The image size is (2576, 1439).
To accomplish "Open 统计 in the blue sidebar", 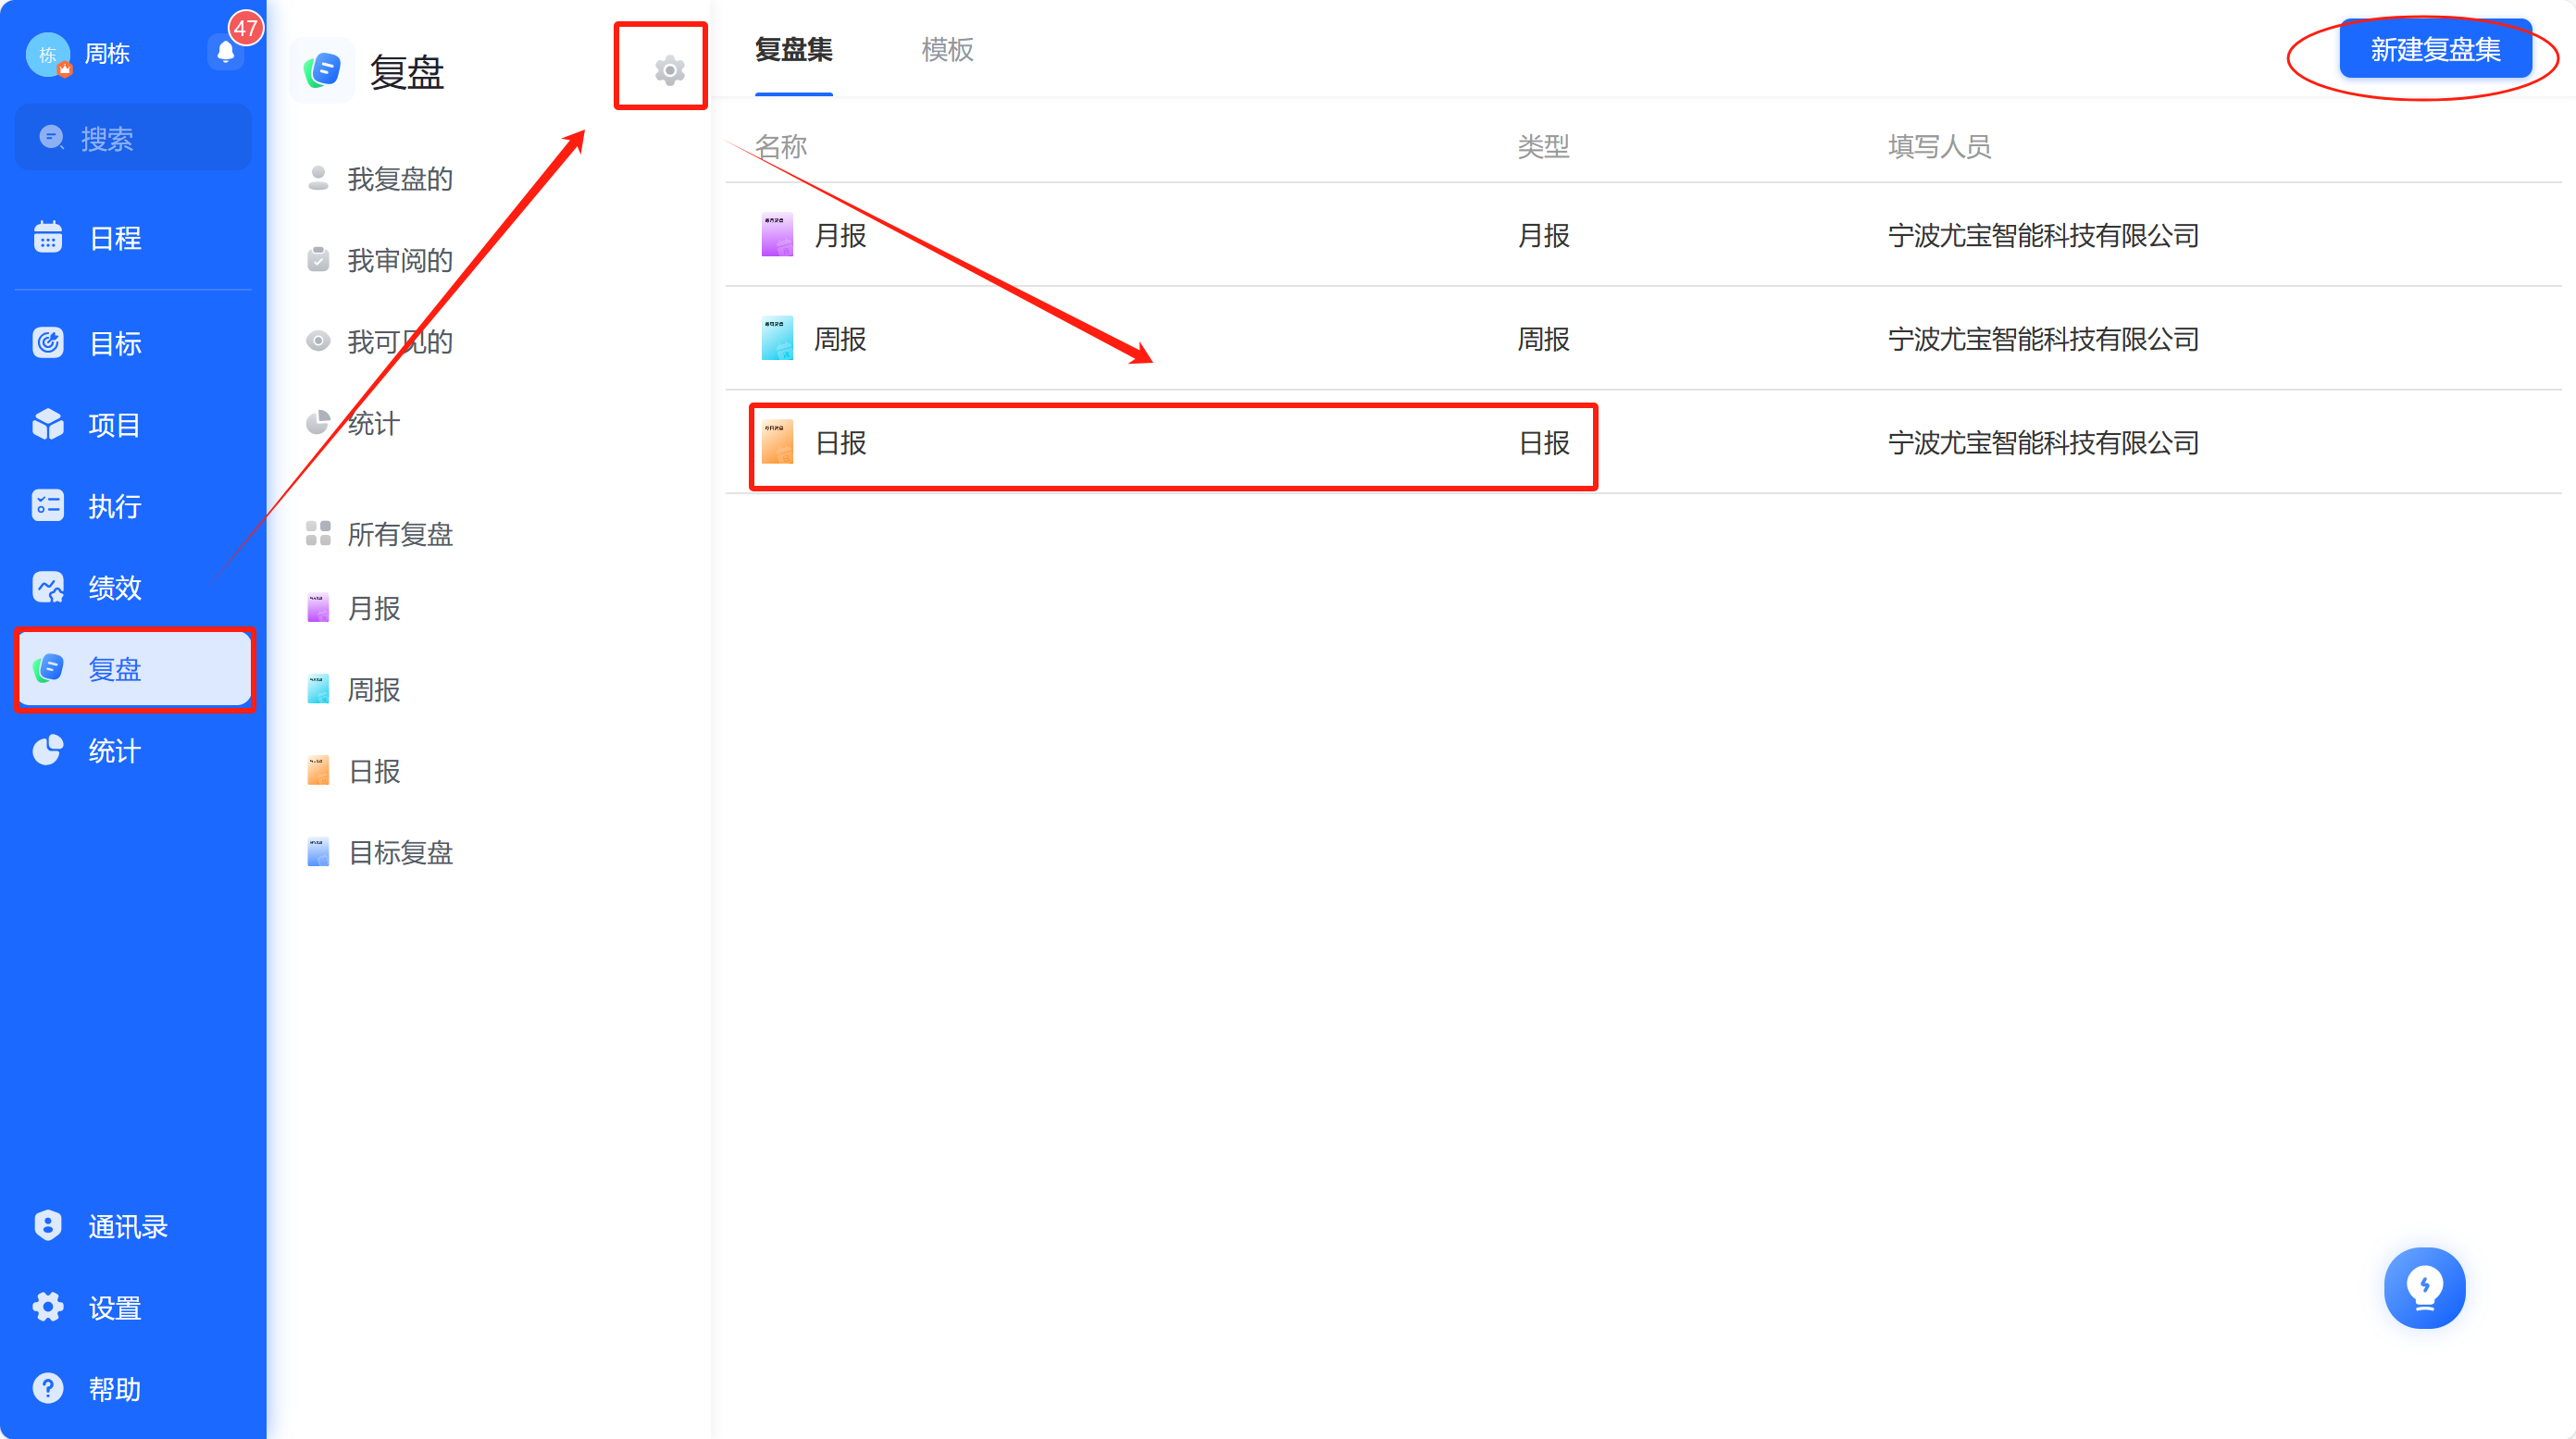I will 133,751.
